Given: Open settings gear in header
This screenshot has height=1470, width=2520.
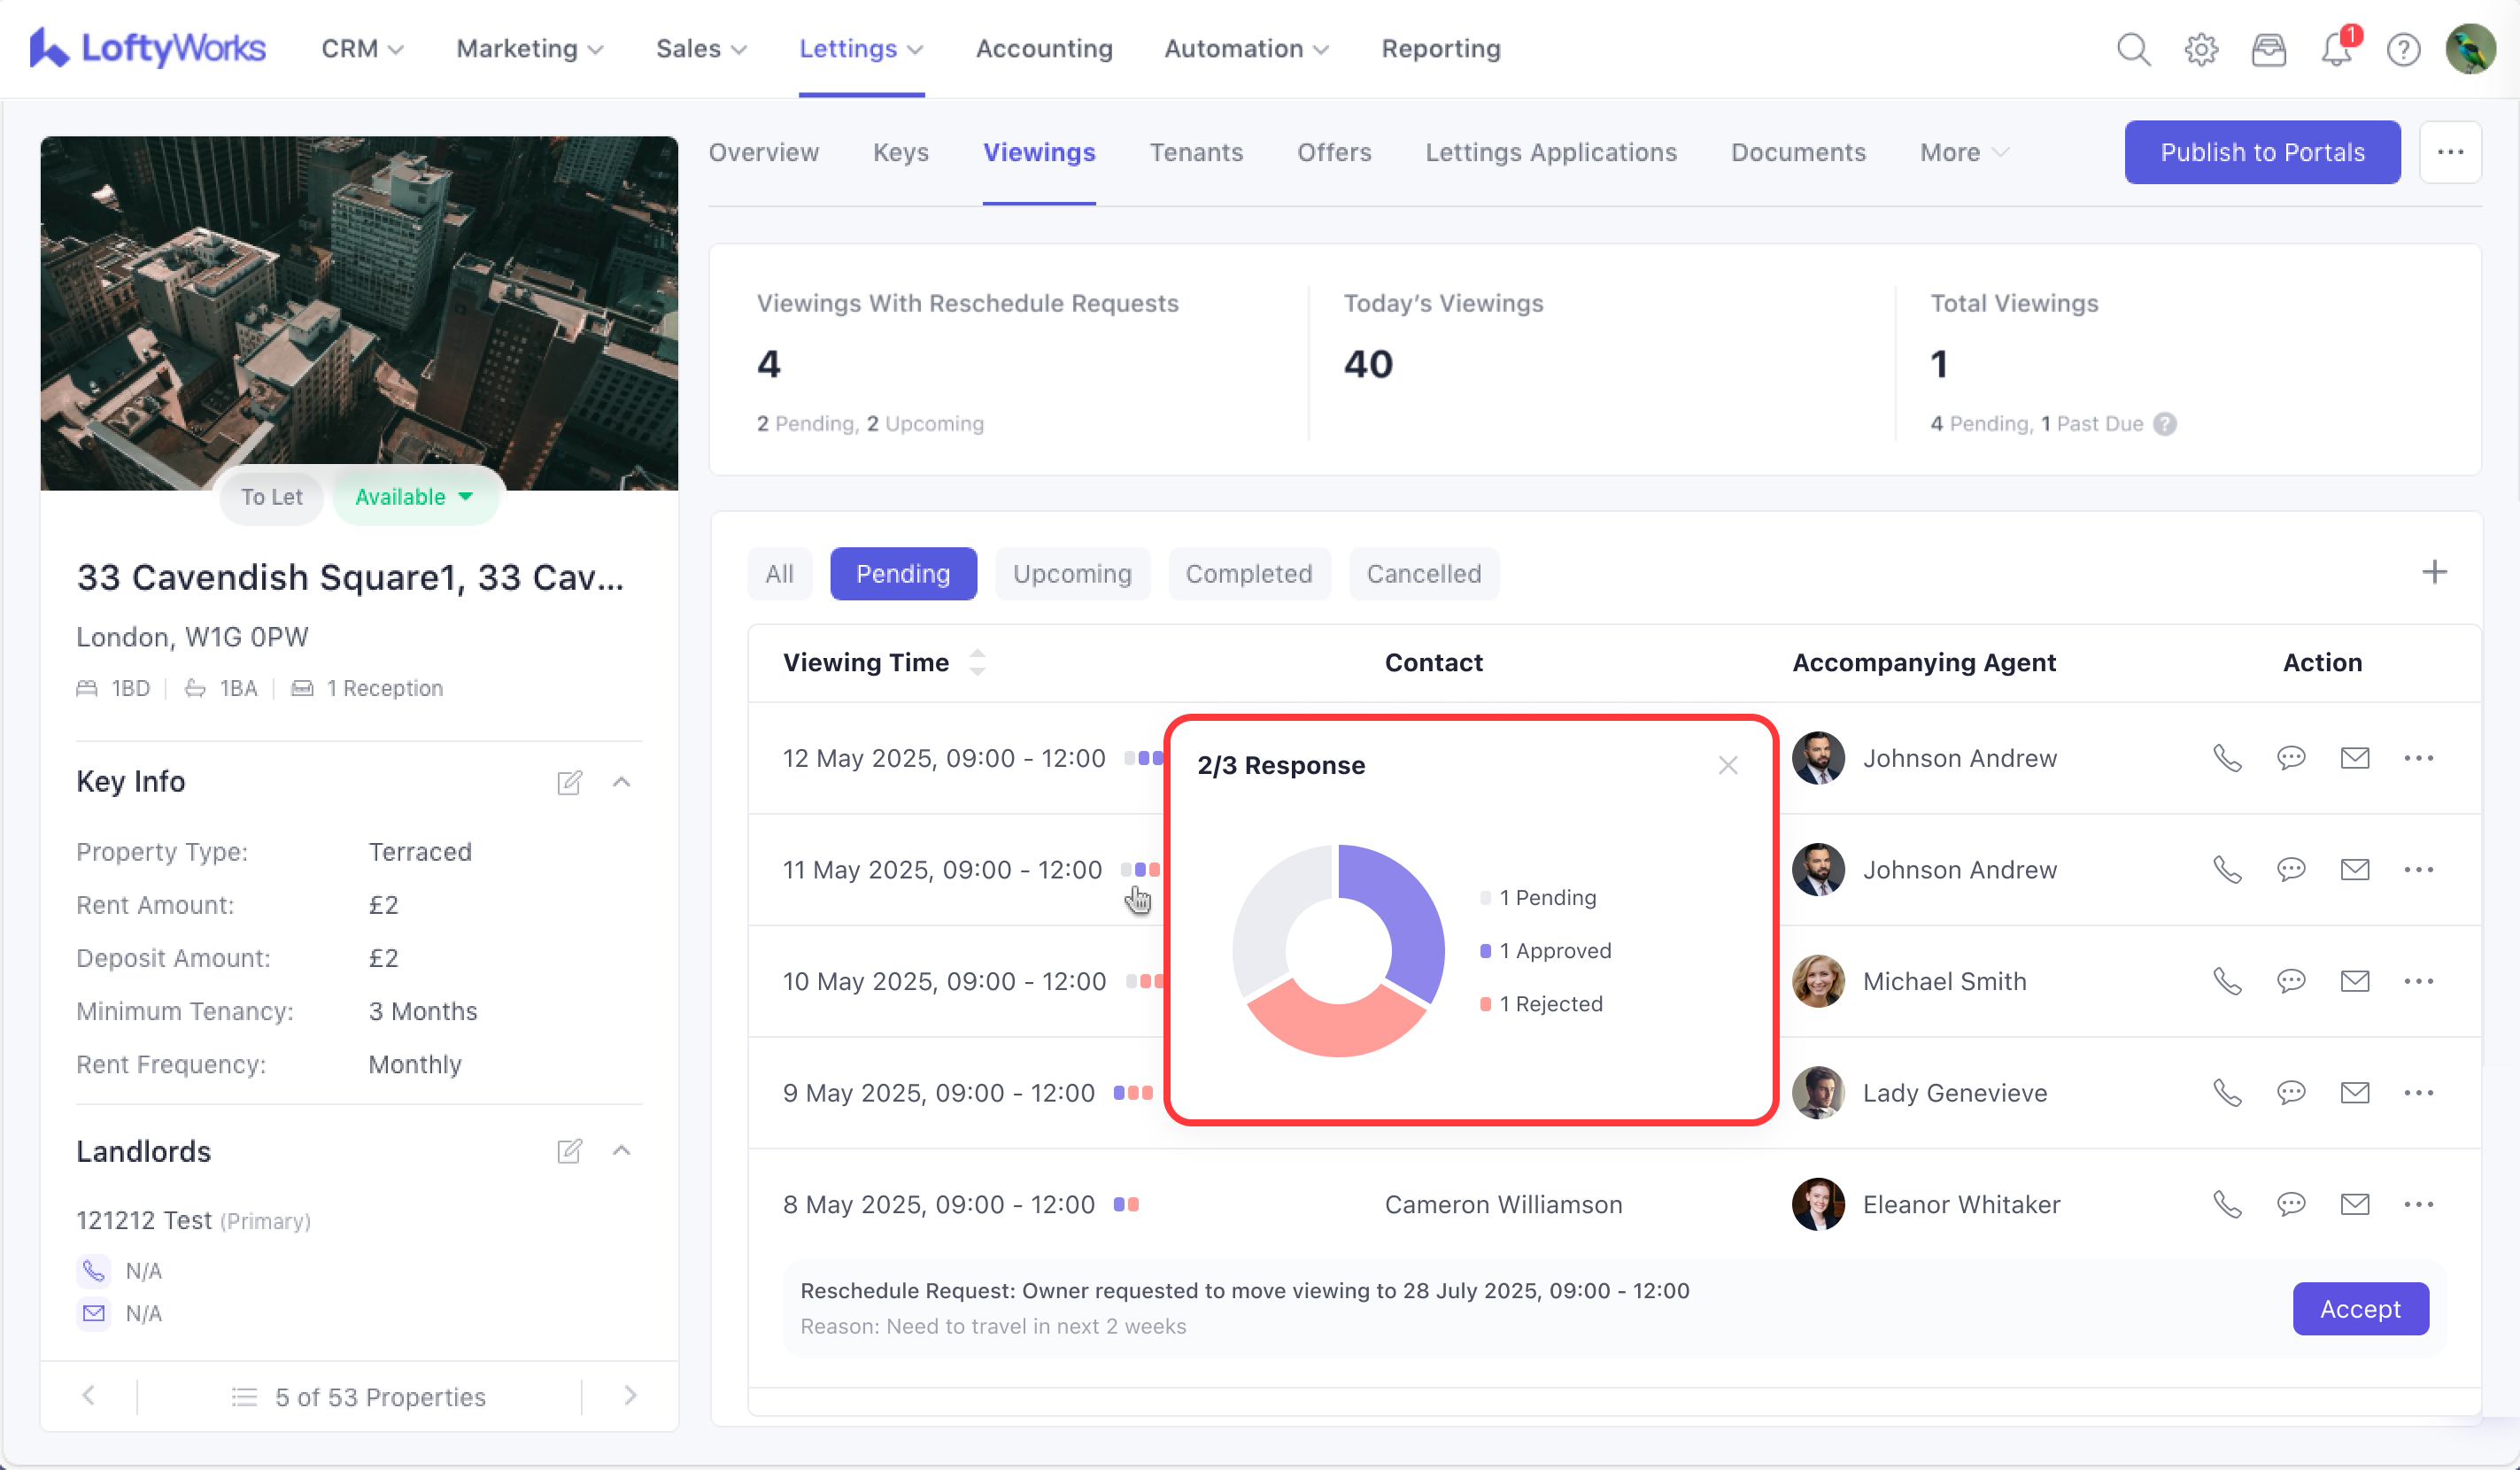Looking at the screenshot, I should [x=2200, y=49].
